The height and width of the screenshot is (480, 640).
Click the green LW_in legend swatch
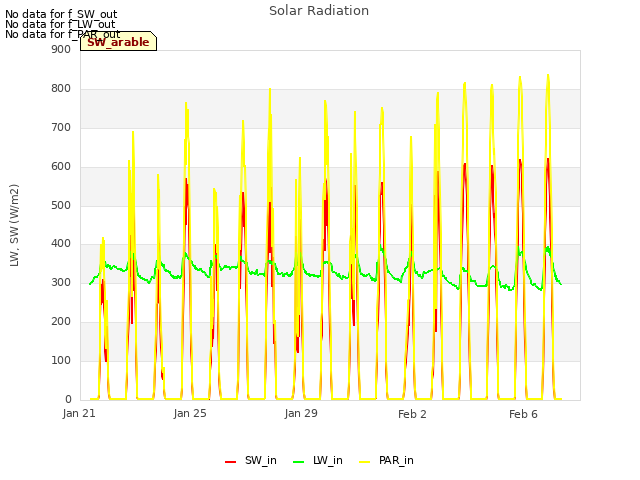(299, 462)
